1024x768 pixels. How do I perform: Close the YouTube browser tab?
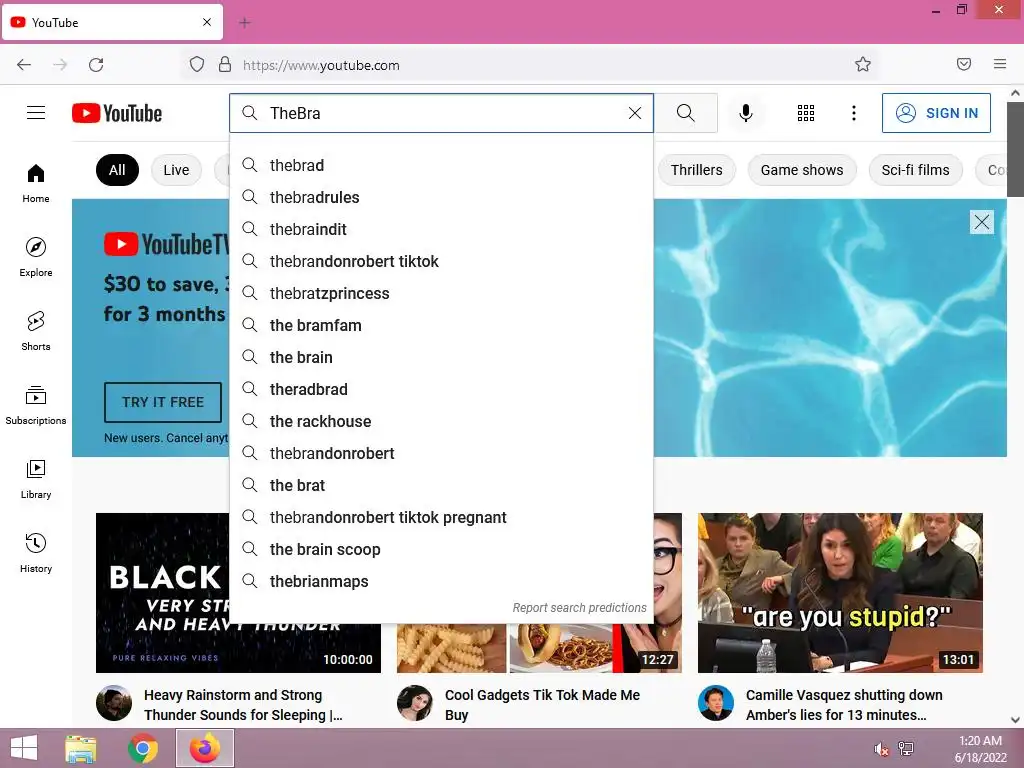207,22
